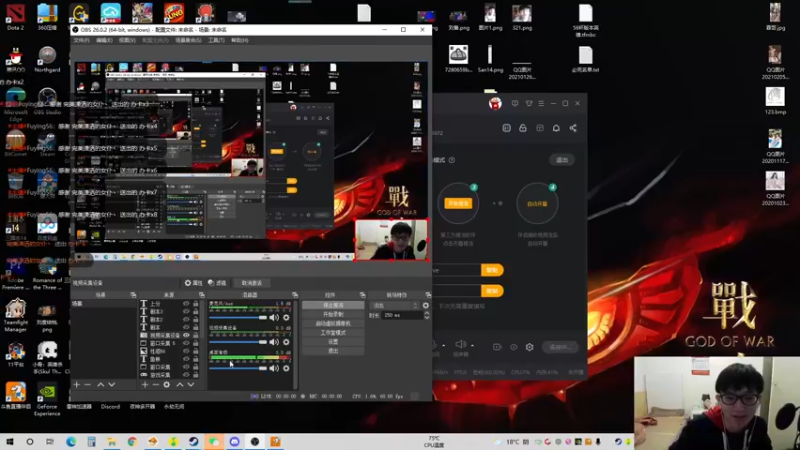Toggle the lock on 游戏采集 source
800x450 pixels.
pos(195,375)
